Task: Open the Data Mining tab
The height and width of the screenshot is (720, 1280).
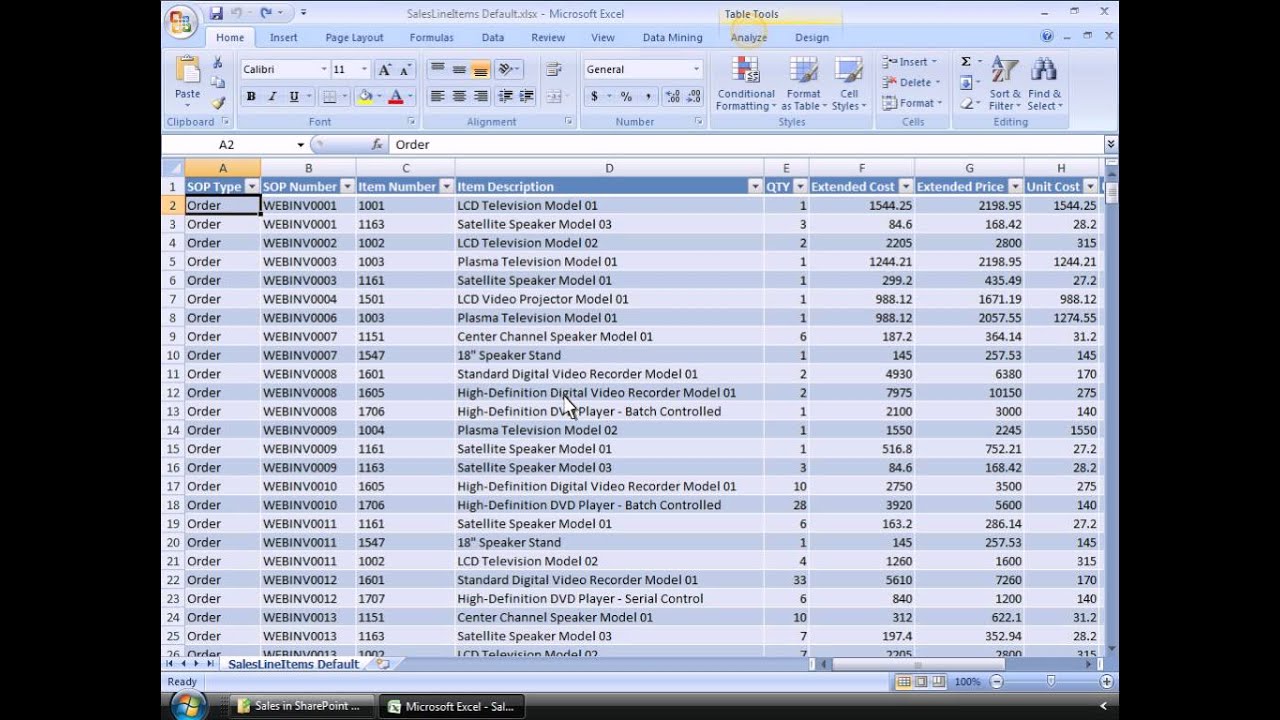Action: 672,38
